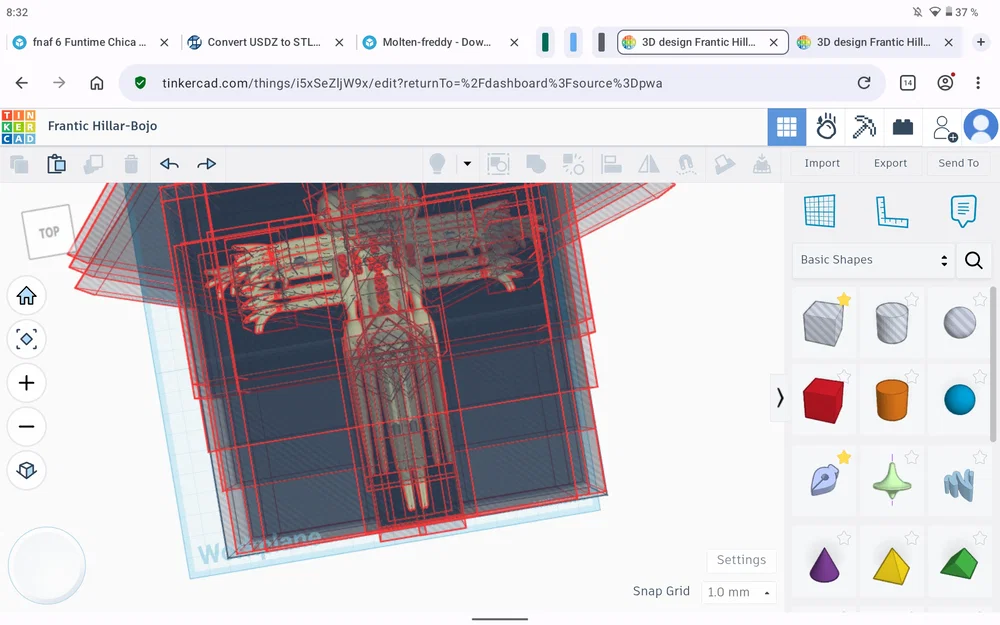Select the striped hole Sphere shape
The height and width of the screenshot is (625, 1000).
click(x=959, y=323)
